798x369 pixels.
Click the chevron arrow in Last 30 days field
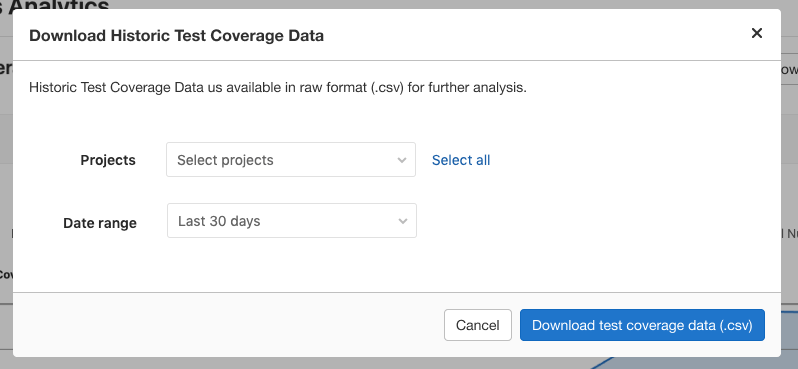pos(403,221)
